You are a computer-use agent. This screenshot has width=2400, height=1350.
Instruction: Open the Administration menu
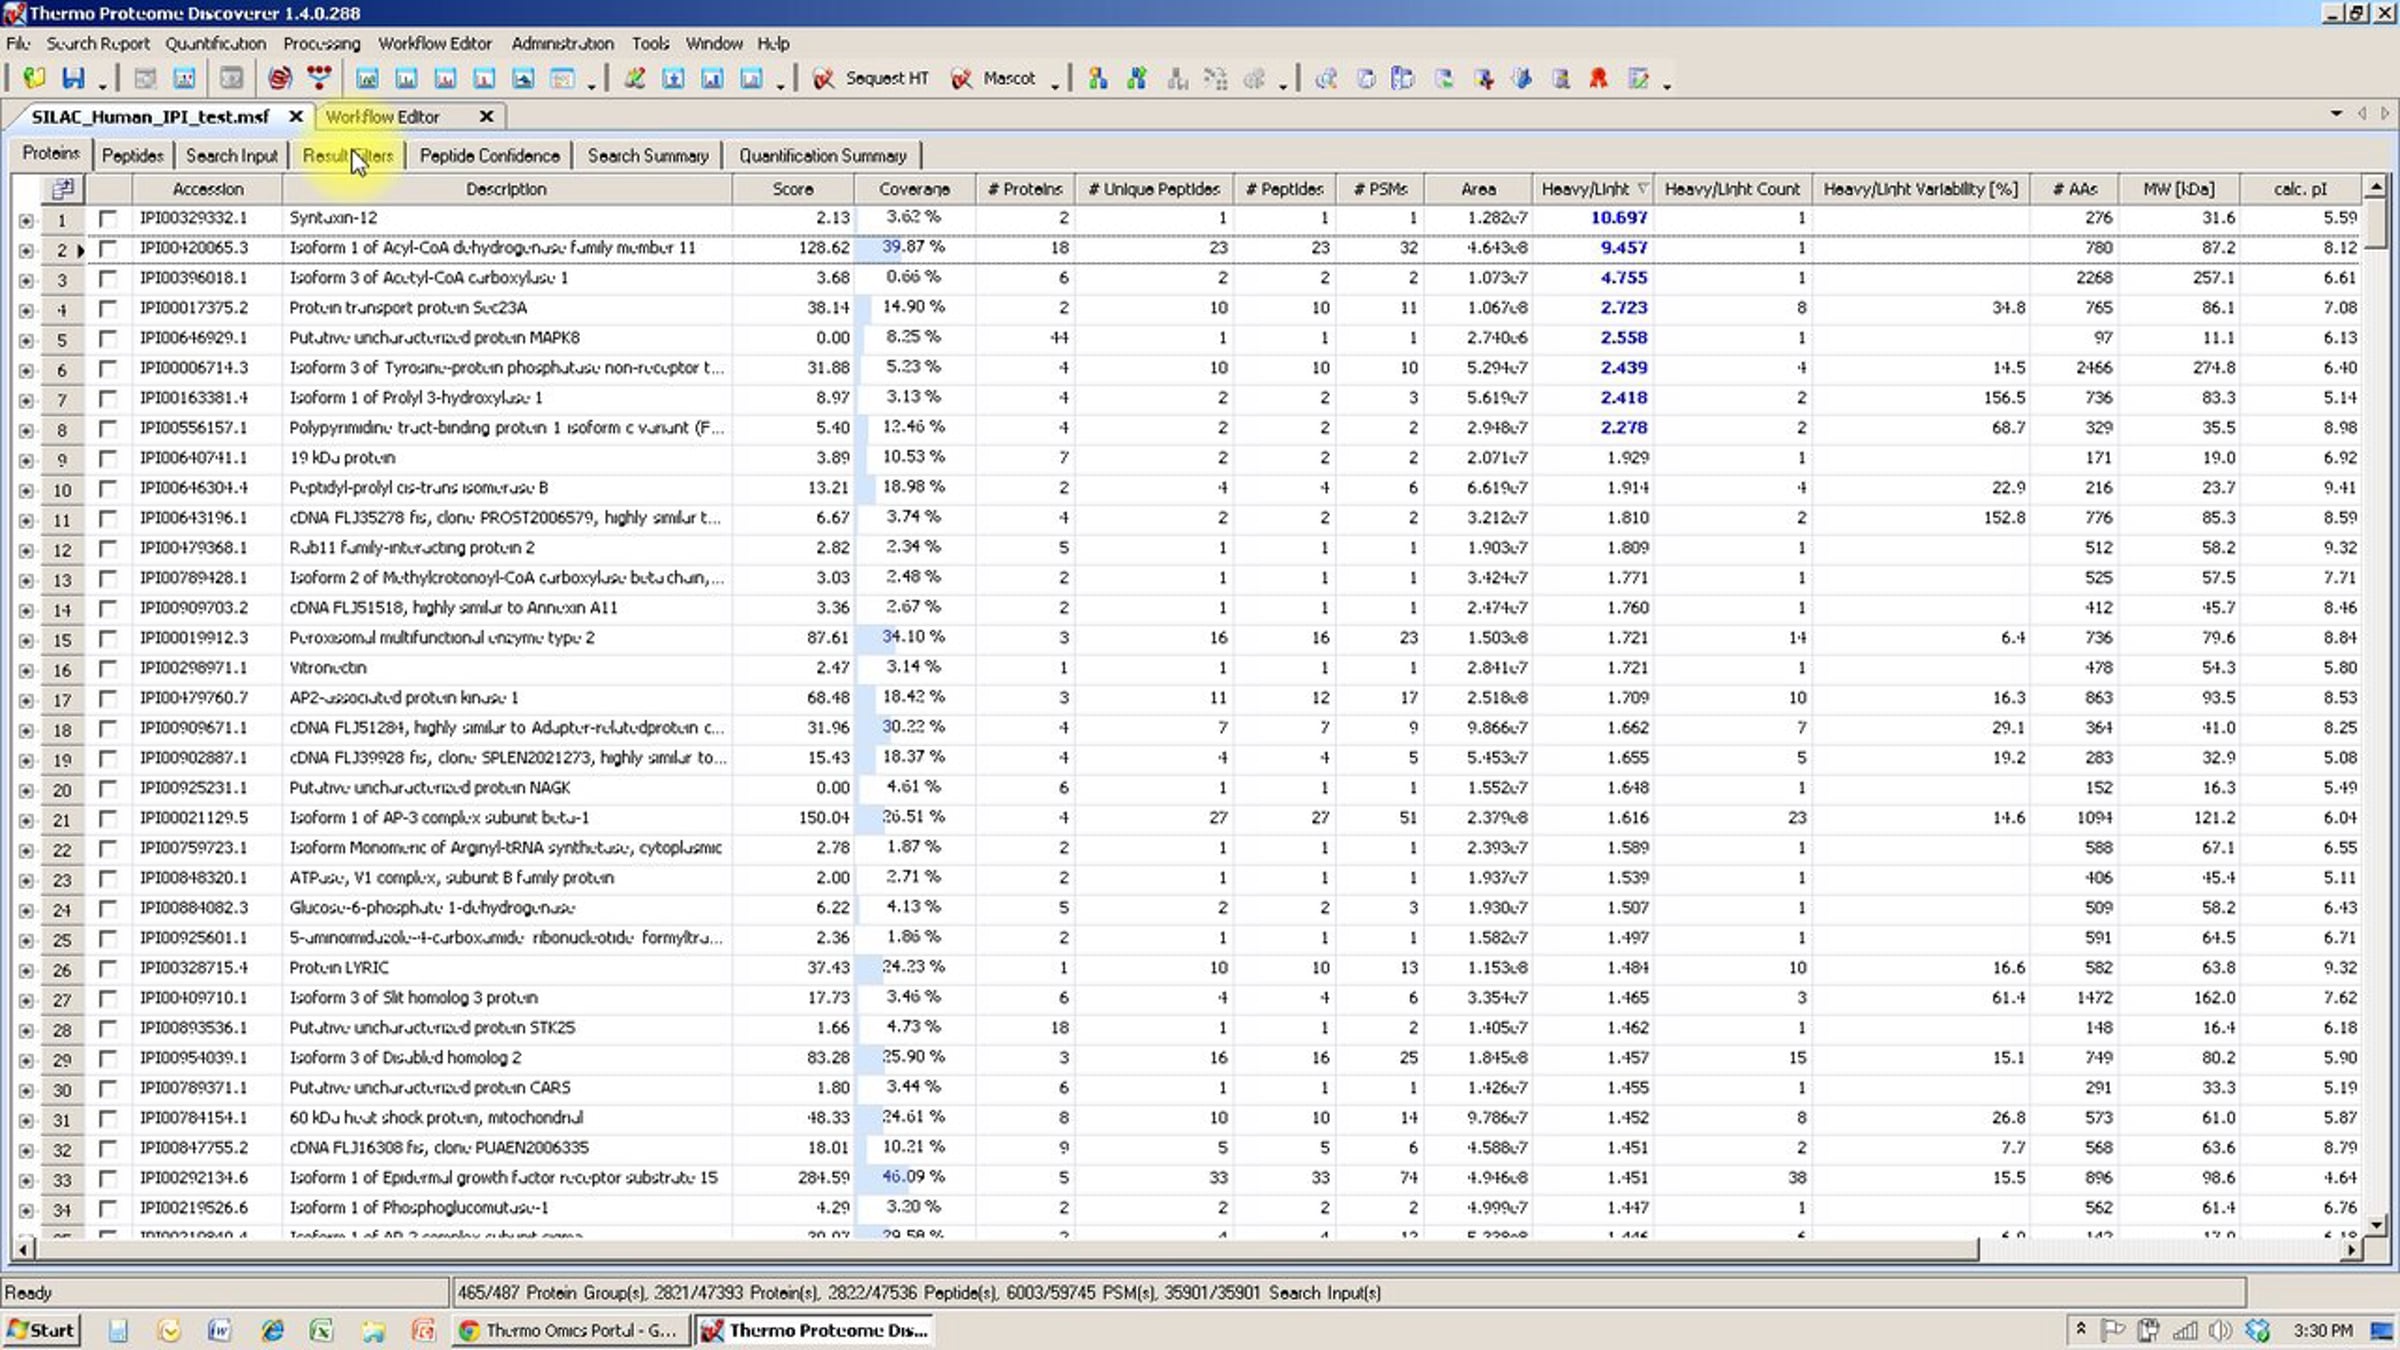tap(563, 43)
